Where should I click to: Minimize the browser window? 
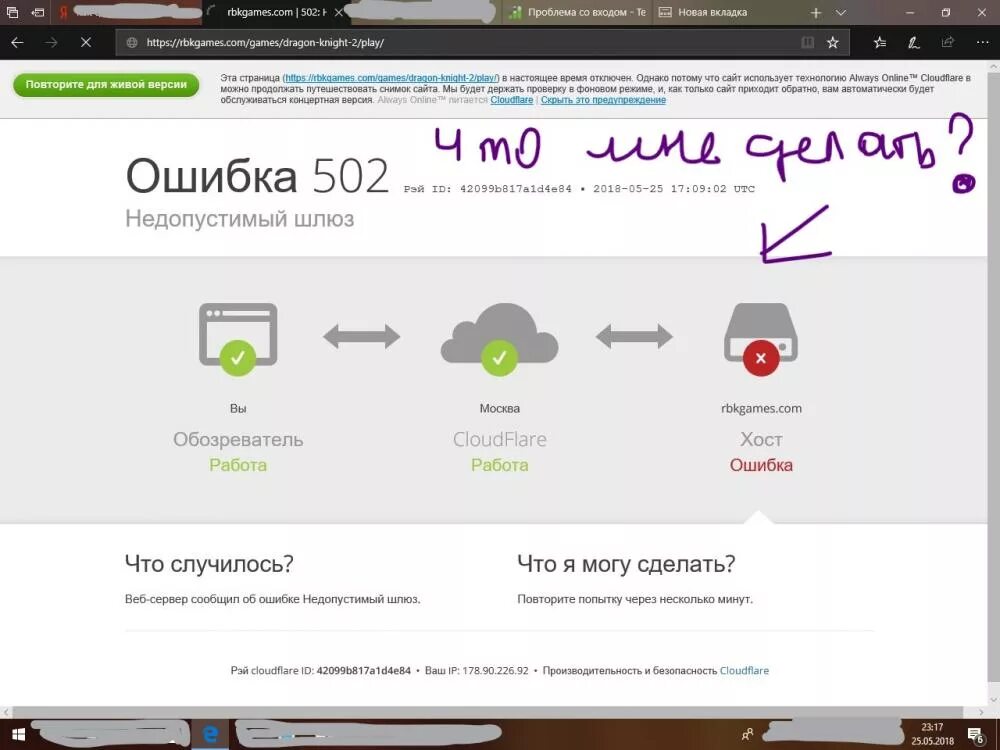910,12
